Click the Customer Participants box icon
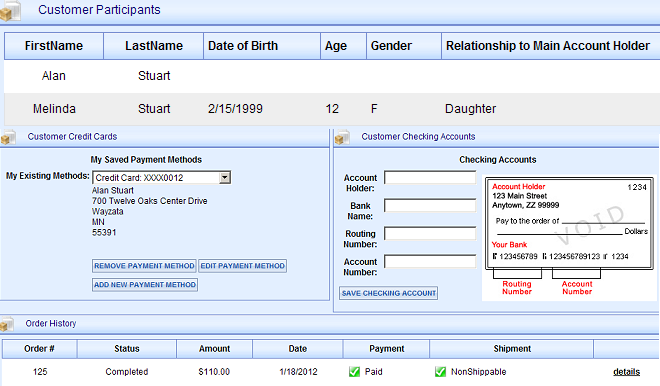This screenshot has width=660, height=386. coord(11,11)
